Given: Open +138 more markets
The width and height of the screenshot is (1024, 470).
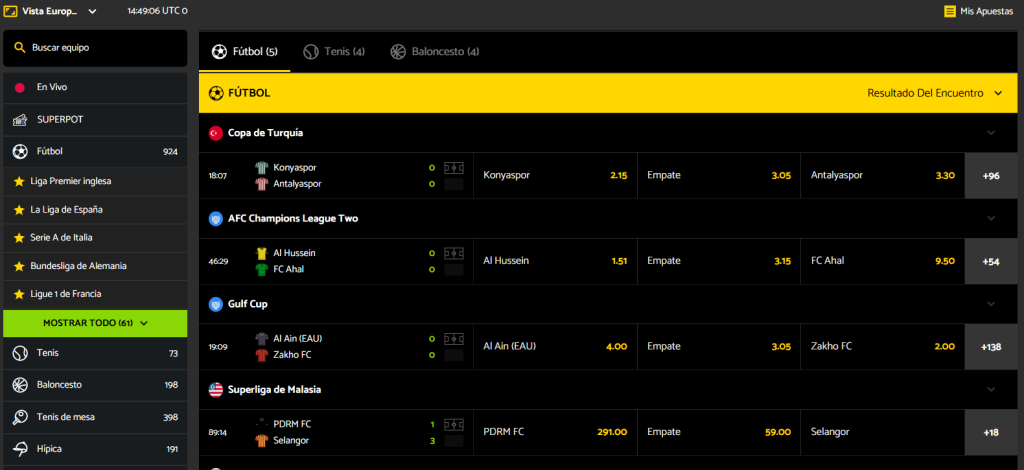Looking at the screenshot, I should (x=991, y=347).
